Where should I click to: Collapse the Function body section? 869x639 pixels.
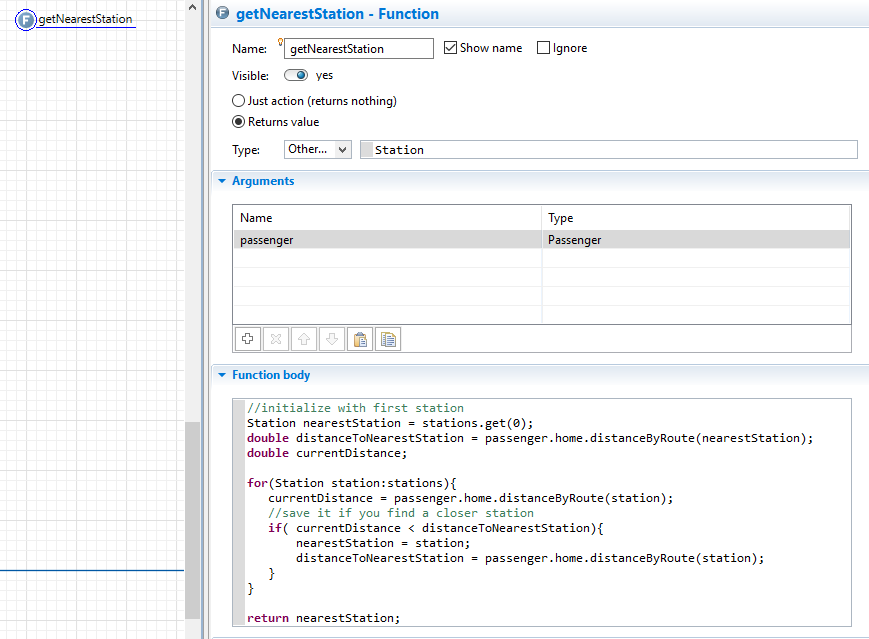[x=222, y=375]
